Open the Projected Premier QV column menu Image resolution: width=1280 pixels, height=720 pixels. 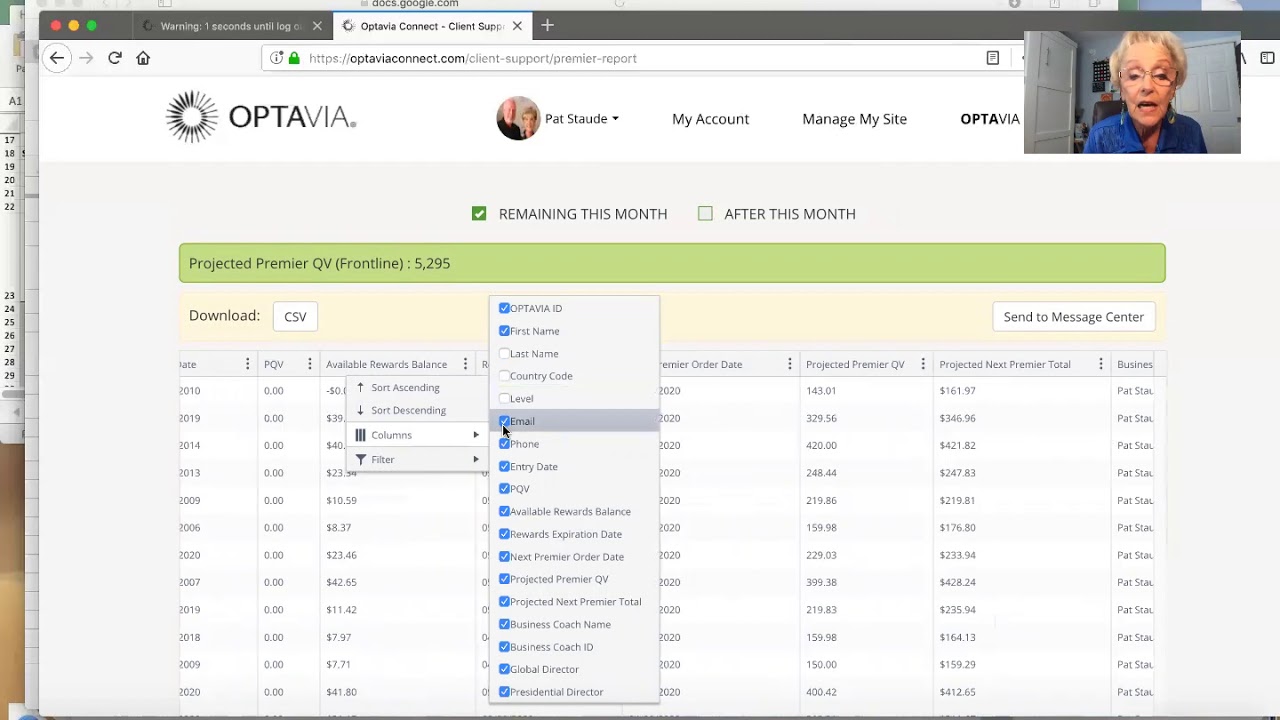(x=923, y=364)
